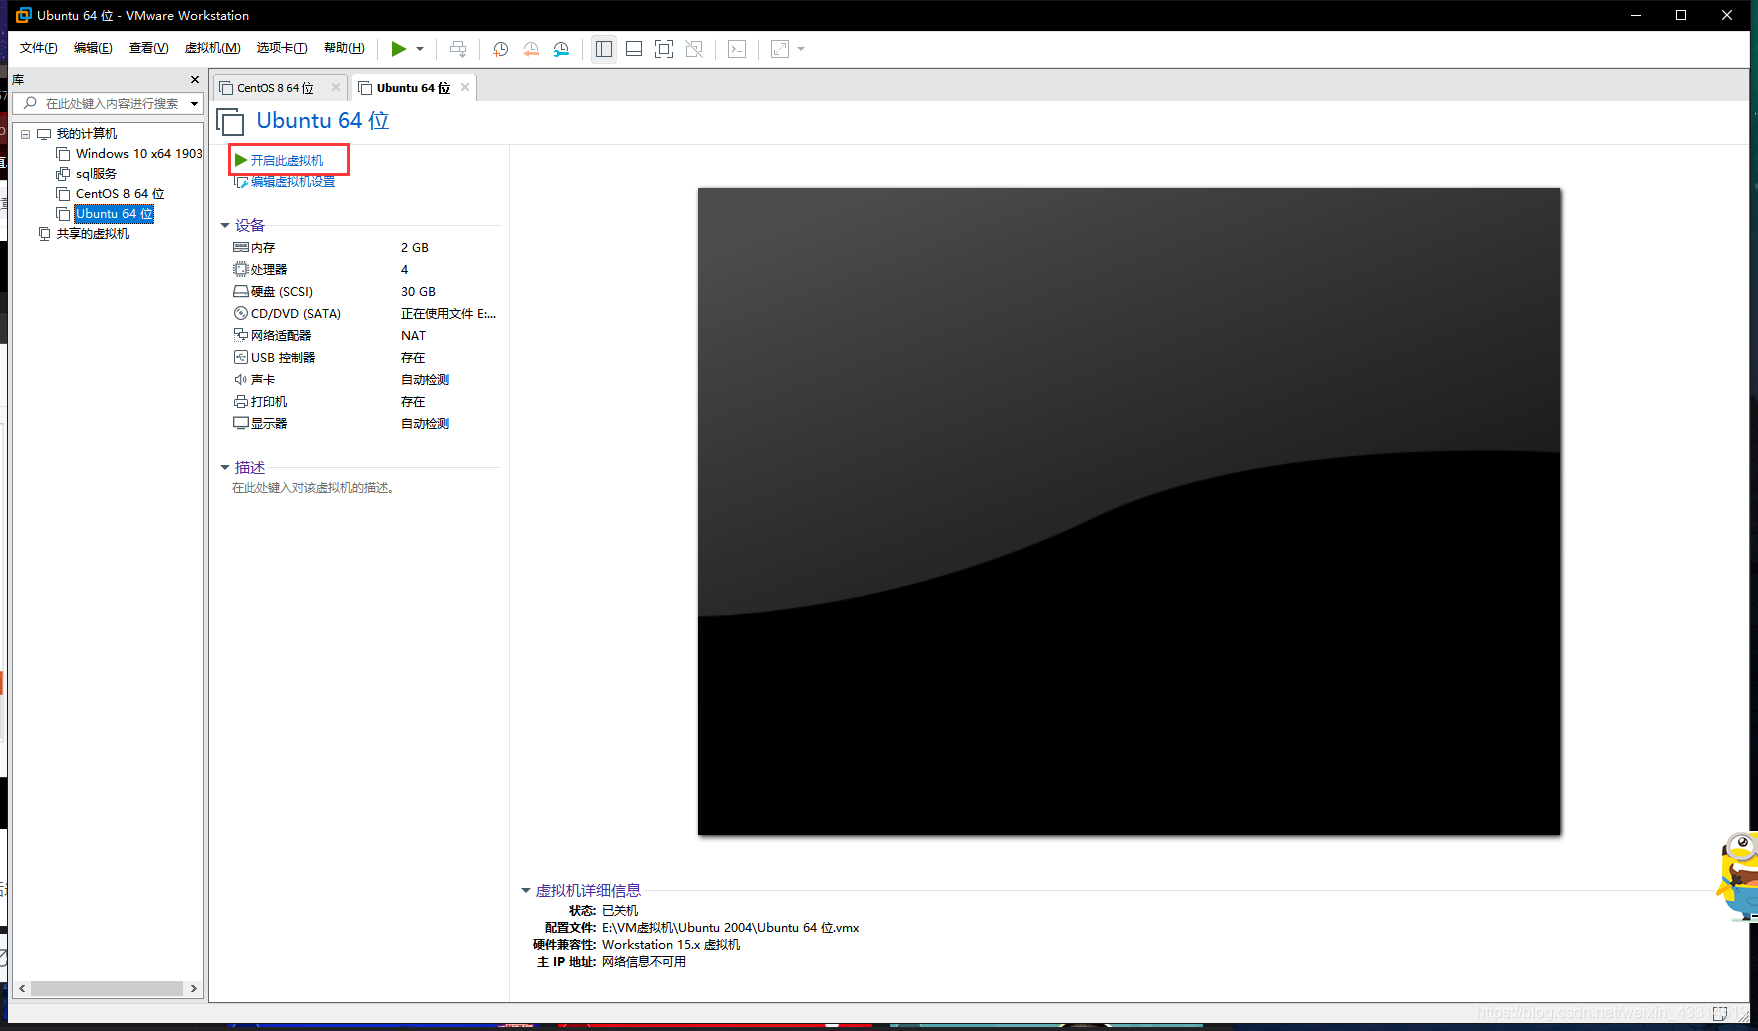Collapse the 描述 section
Image resolution: width=1758 pixels, height=1031 pixels.
225,468
